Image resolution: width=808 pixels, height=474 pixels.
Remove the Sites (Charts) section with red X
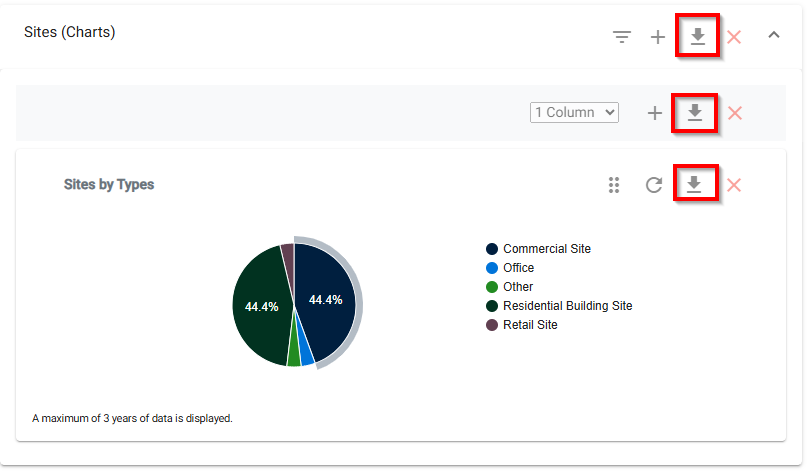(734, 37)
